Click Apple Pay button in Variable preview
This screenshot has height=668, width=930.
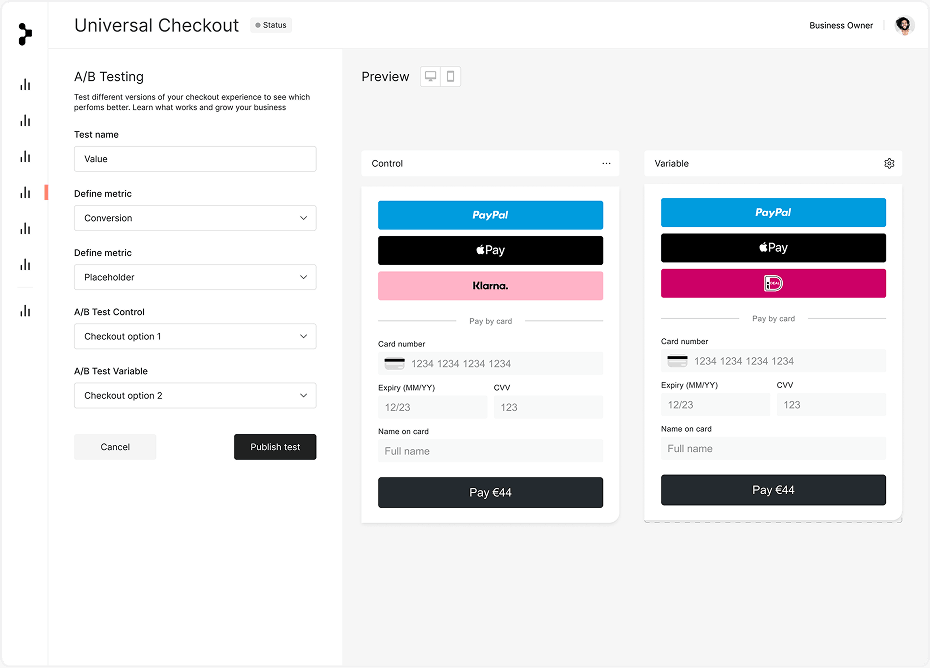point(773,248)
